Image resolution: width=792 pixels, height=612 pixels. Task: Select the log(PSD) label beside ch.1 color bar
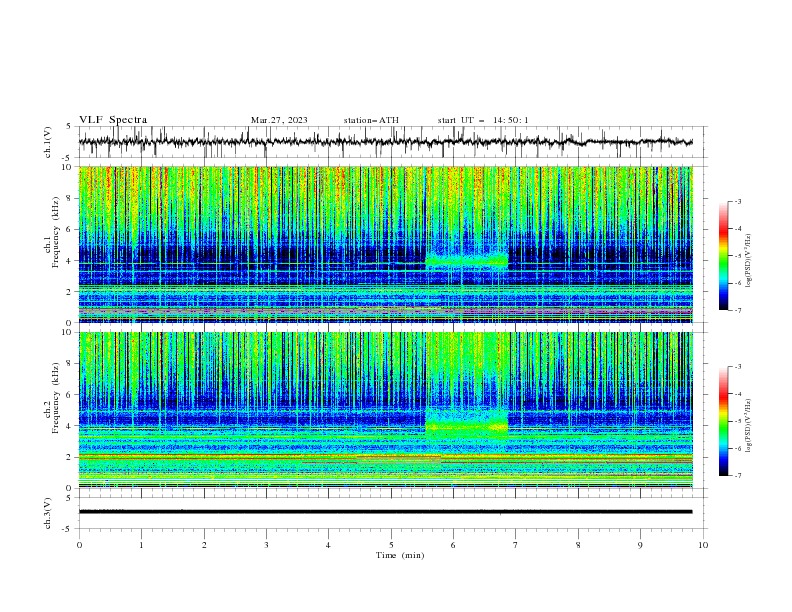click(748, 261)
